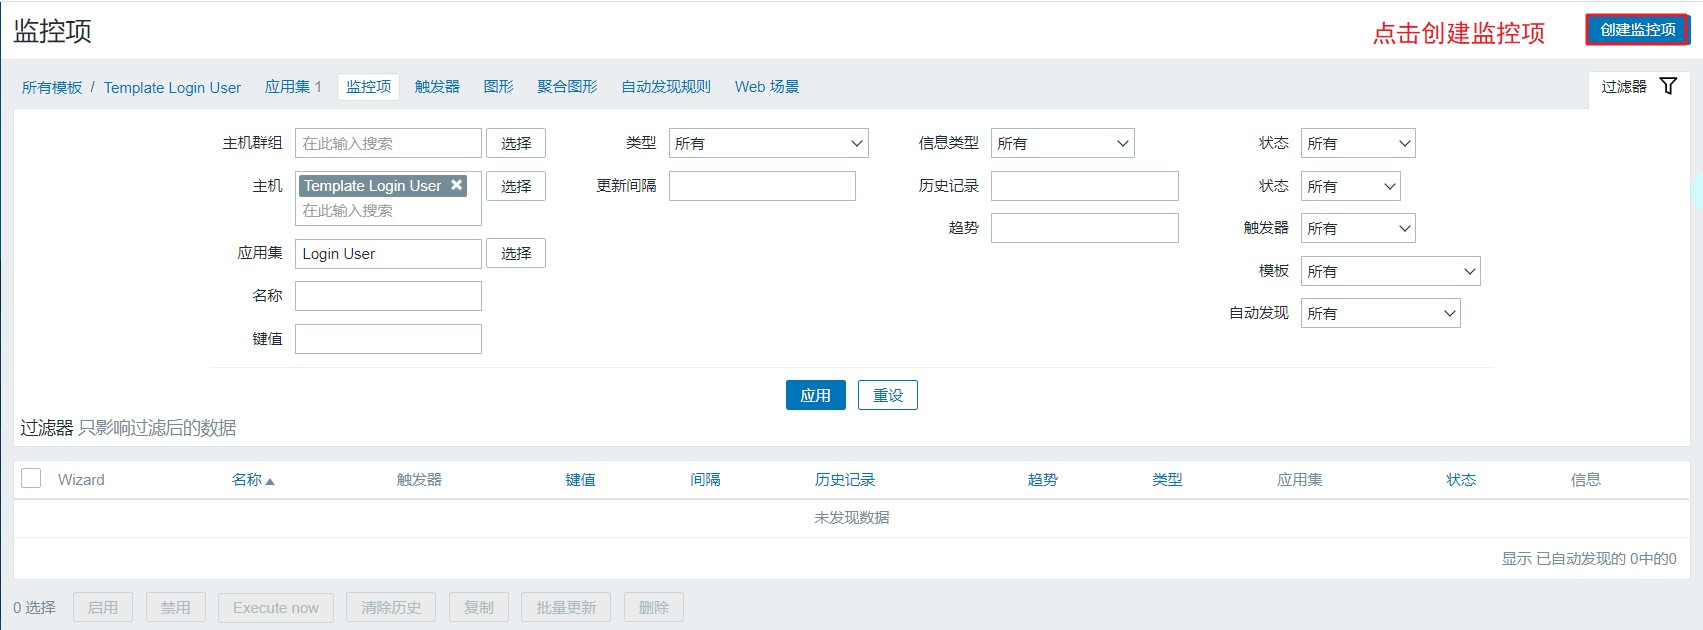Click the 未发现数据 text in table
This screenshot has width=1703, height=630.
tap(852, 517)
